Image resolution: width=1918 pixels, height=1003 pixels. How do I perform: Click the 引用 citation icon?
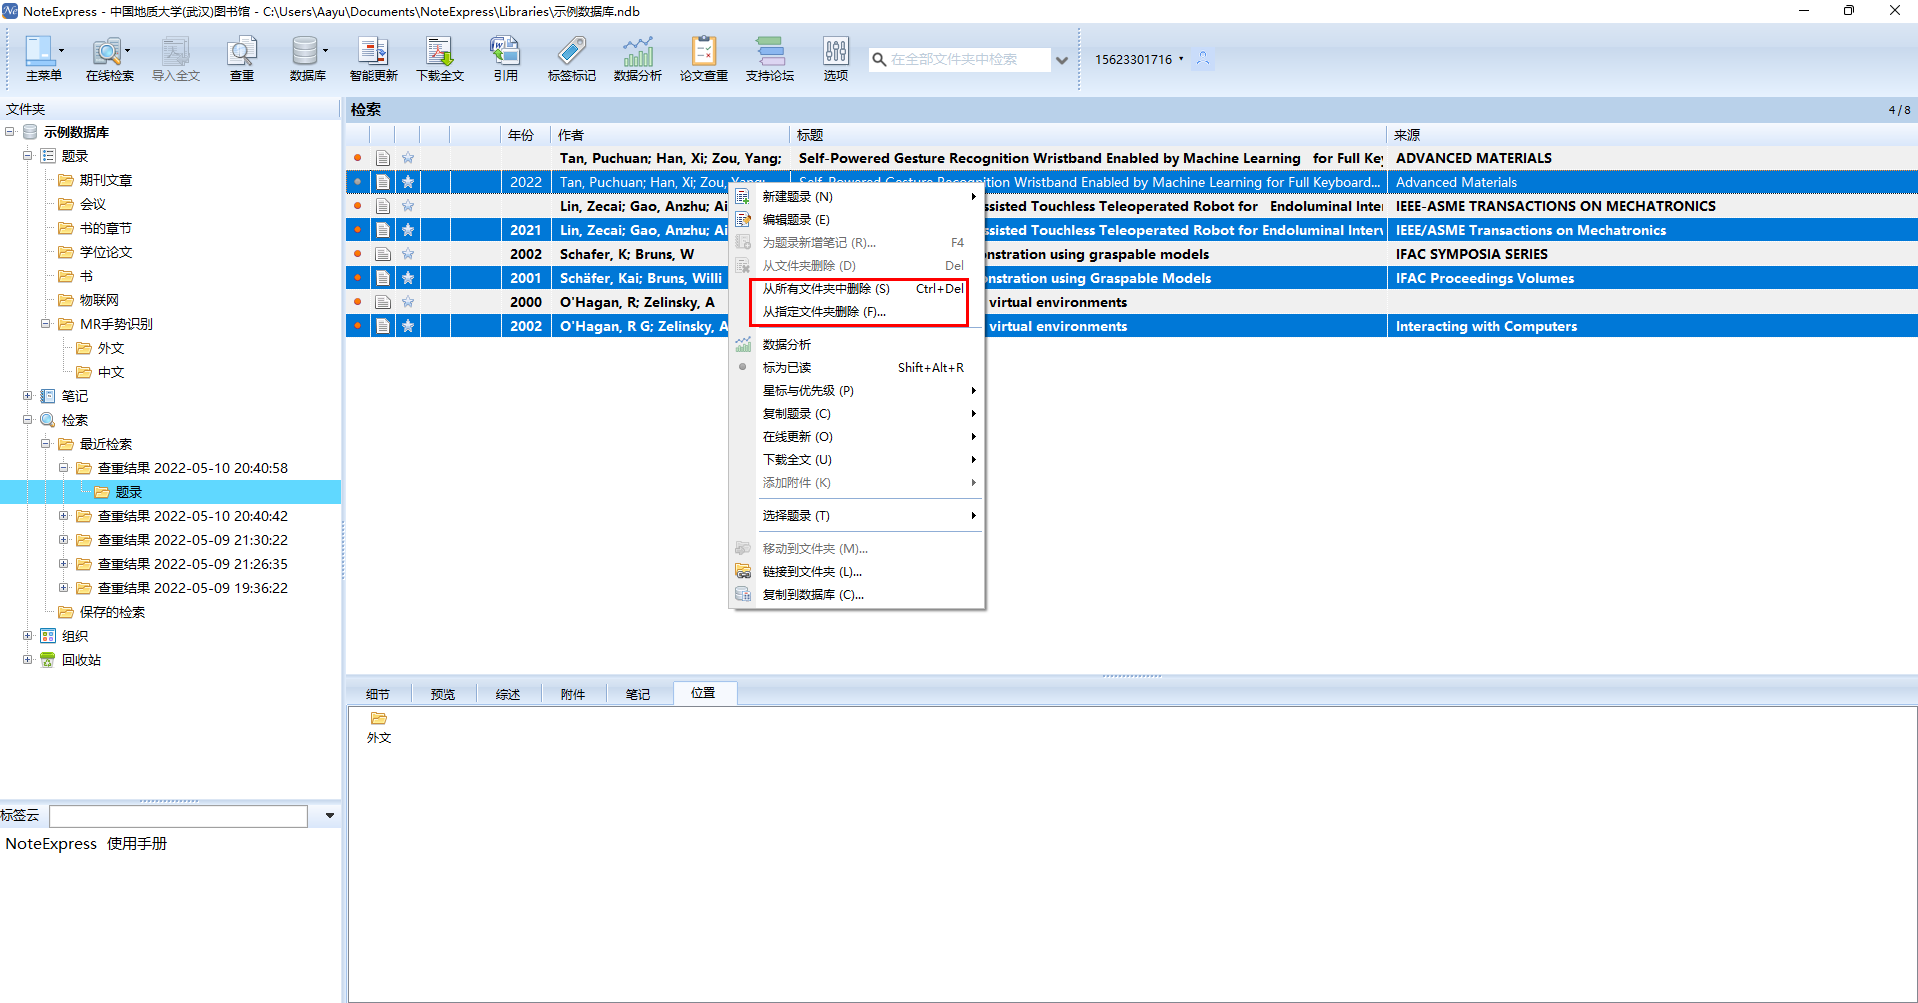(x=505, y=58)
